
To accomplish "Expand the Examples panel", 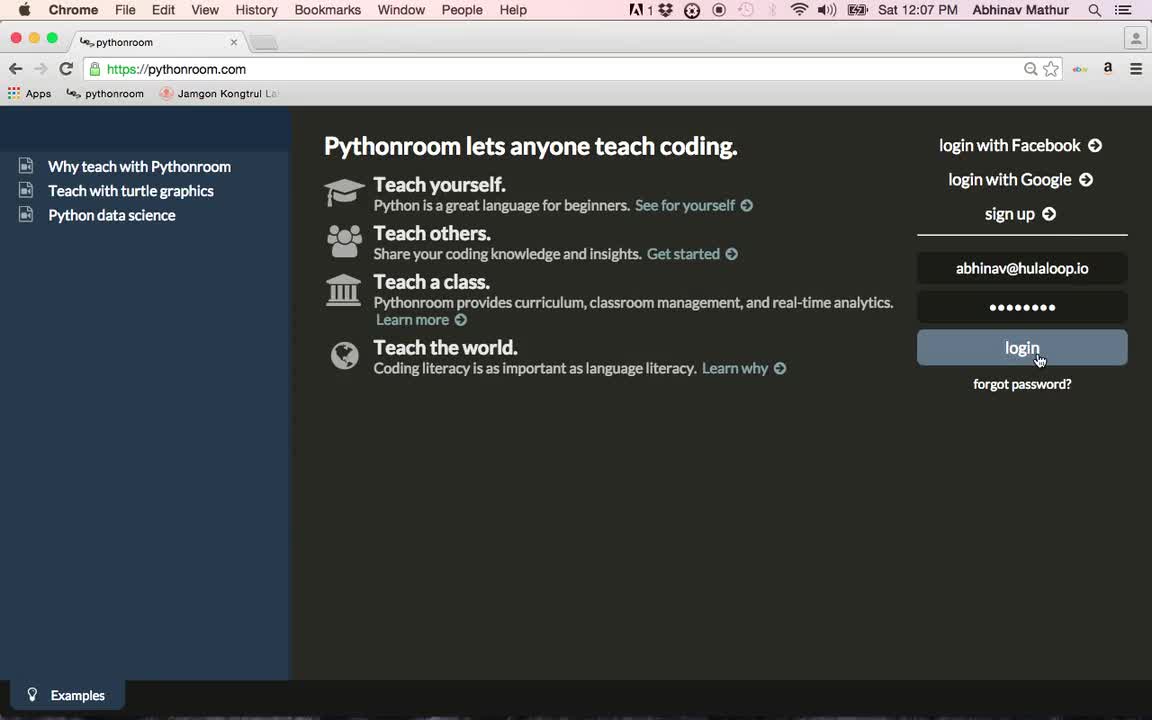I will 68,695.
